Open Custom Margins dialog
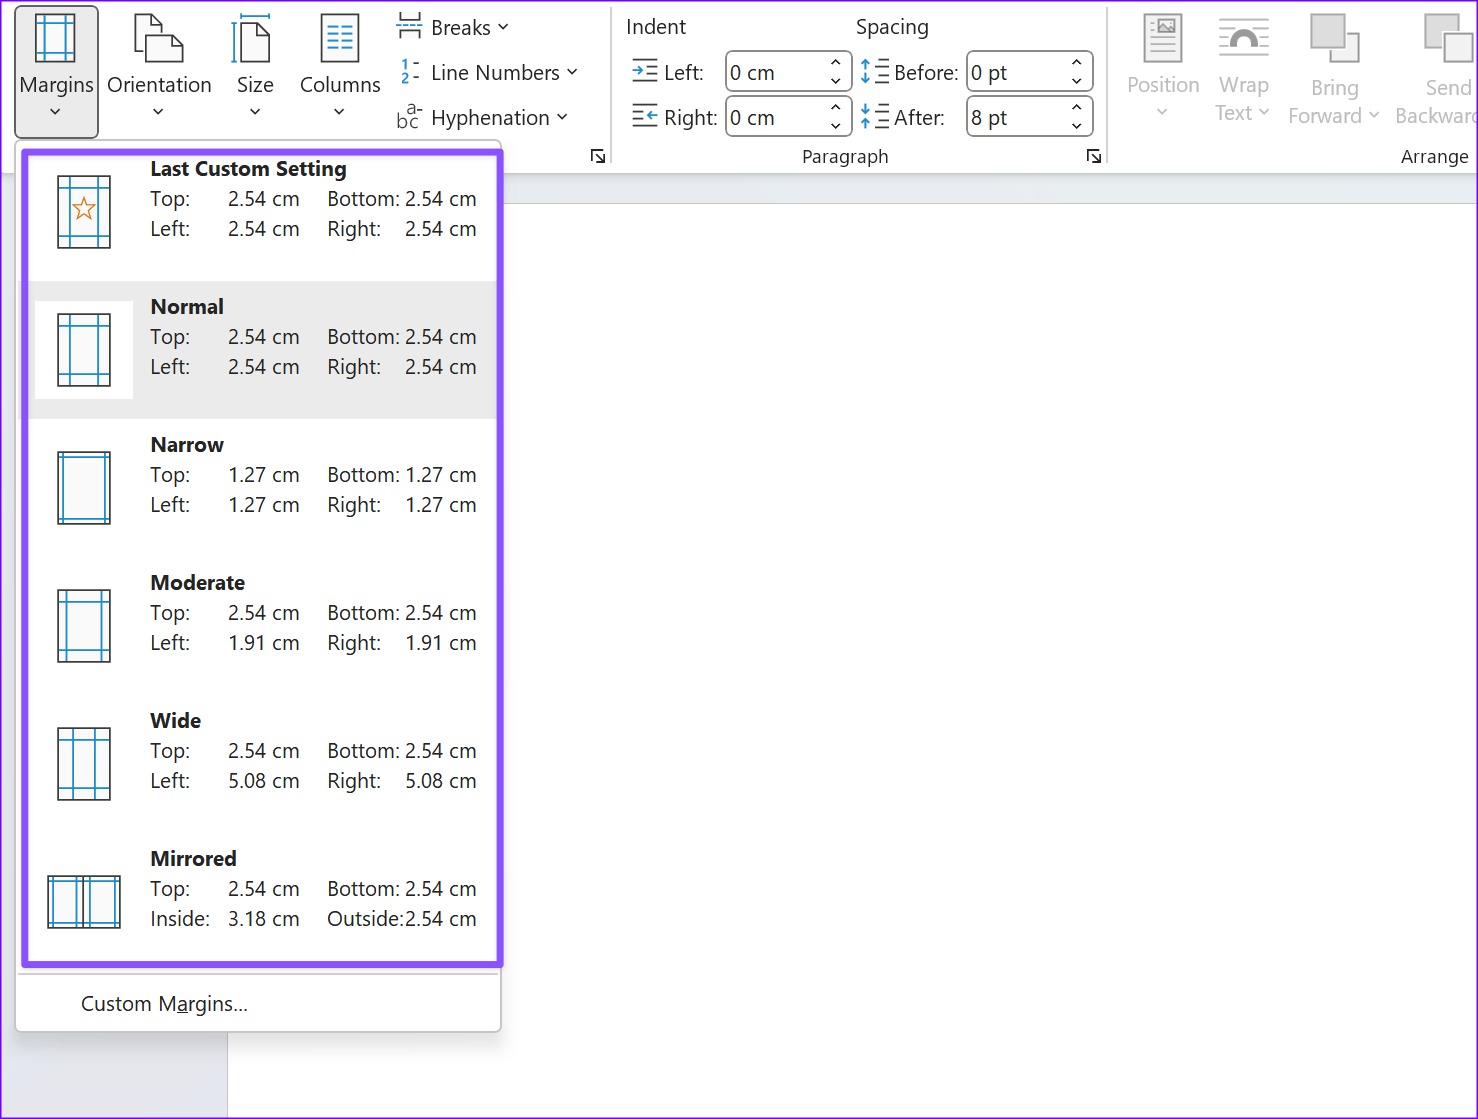1478x1119 pixels. tap(164, 1003)
